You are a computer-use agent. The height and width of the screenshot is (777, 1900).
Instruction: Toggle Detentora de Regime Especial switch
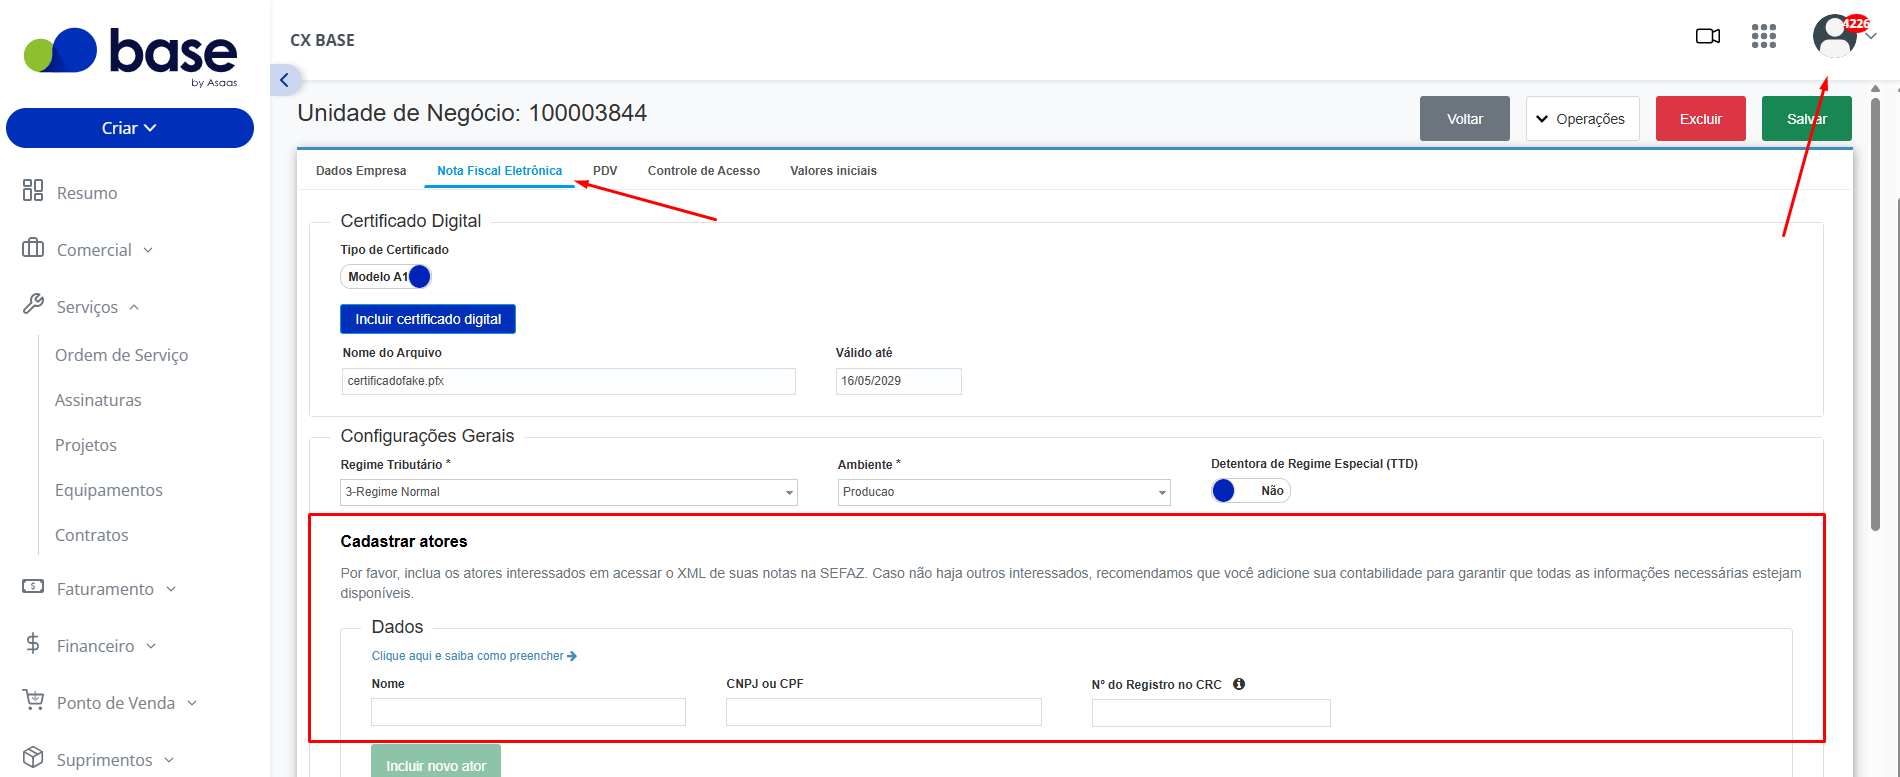point(1250,491)
